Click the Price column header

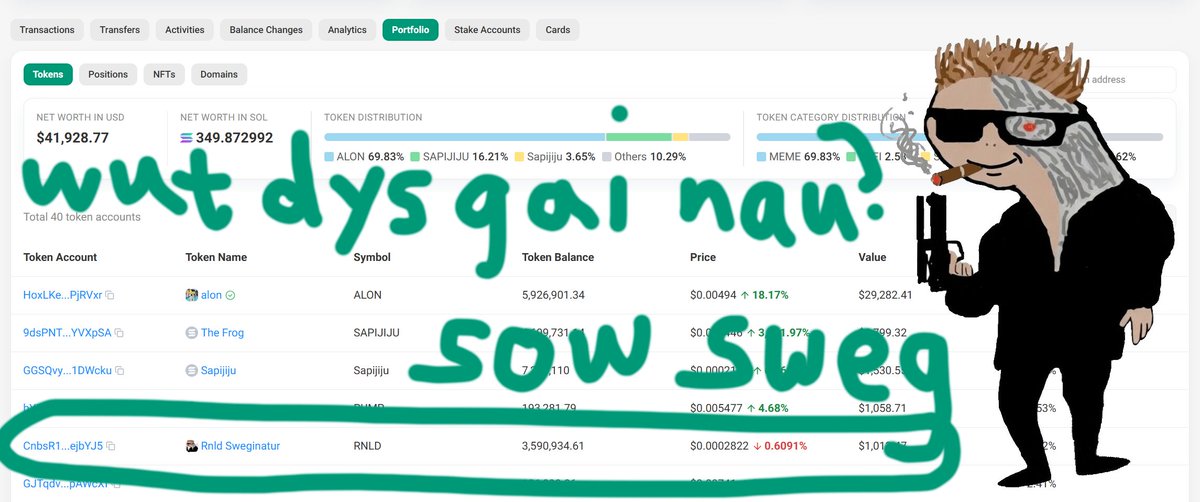[x=703, y=257]
